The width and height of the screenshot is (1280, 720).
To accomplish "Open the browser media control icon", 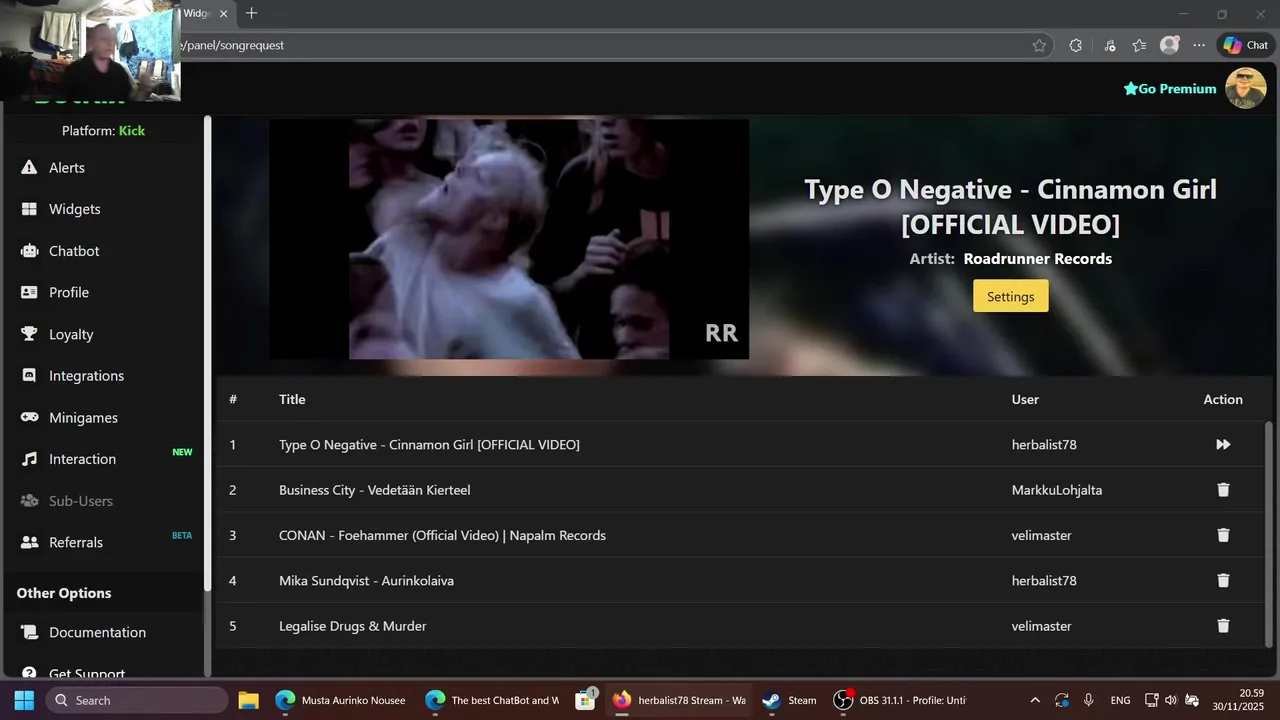I will 1109,45.
